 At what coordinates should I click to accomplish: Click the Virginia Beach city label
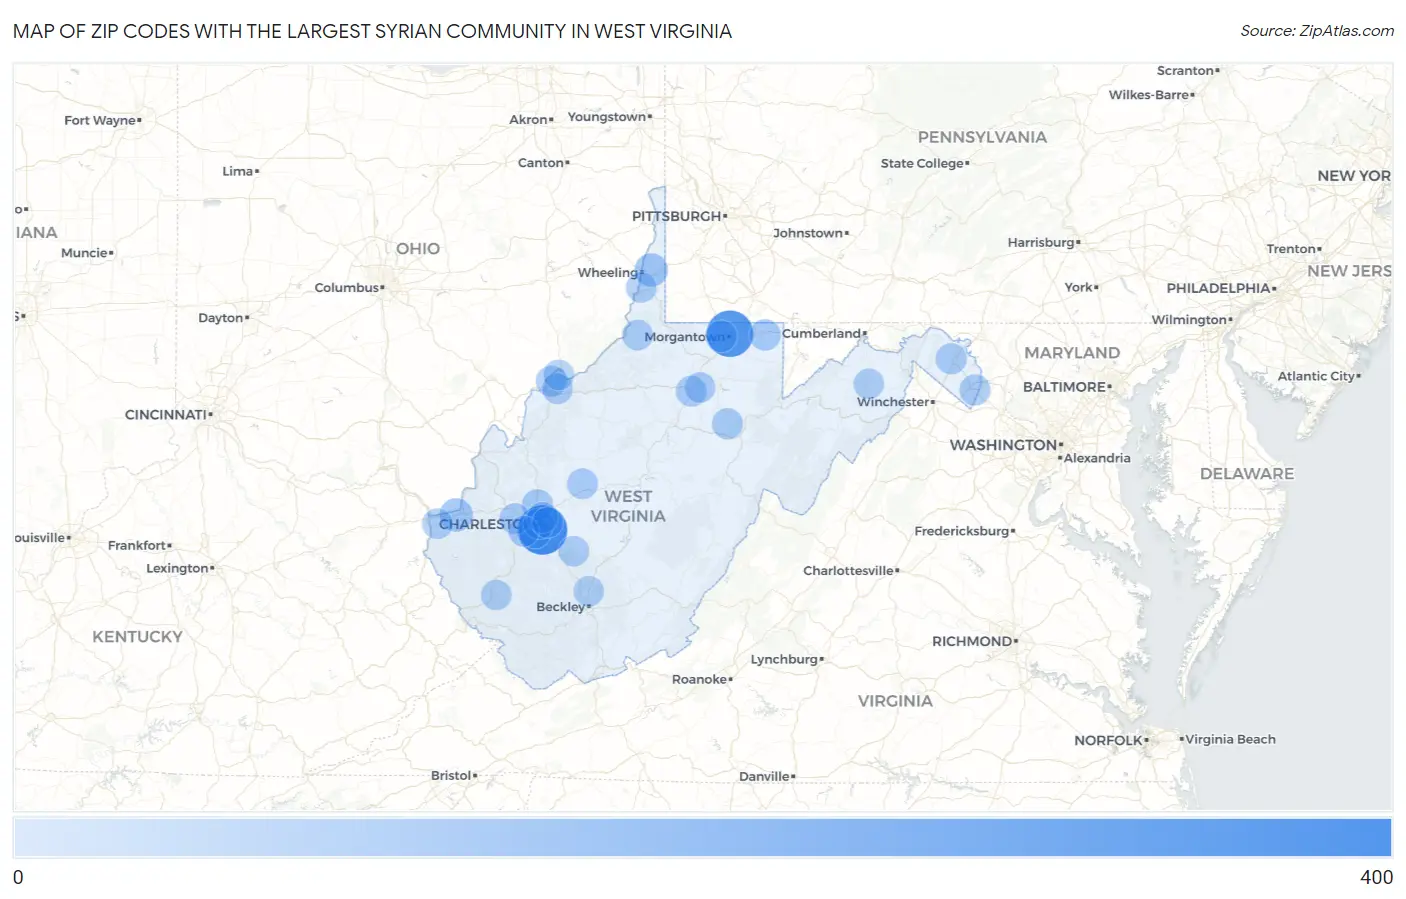pyautogui.click(x=1230, y=740)
